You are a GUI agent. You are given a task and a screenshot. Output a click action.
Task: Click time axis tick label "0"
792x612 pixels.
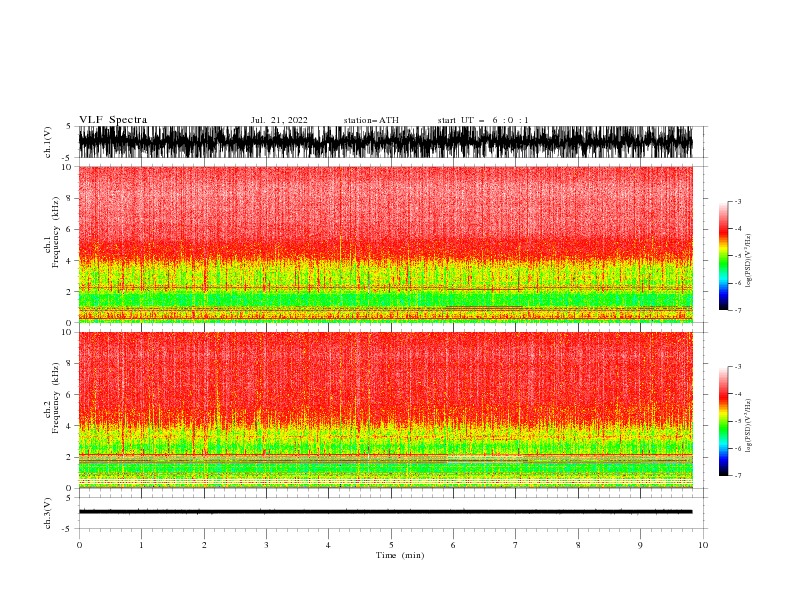pyautogui.click(x=79, y=545)
